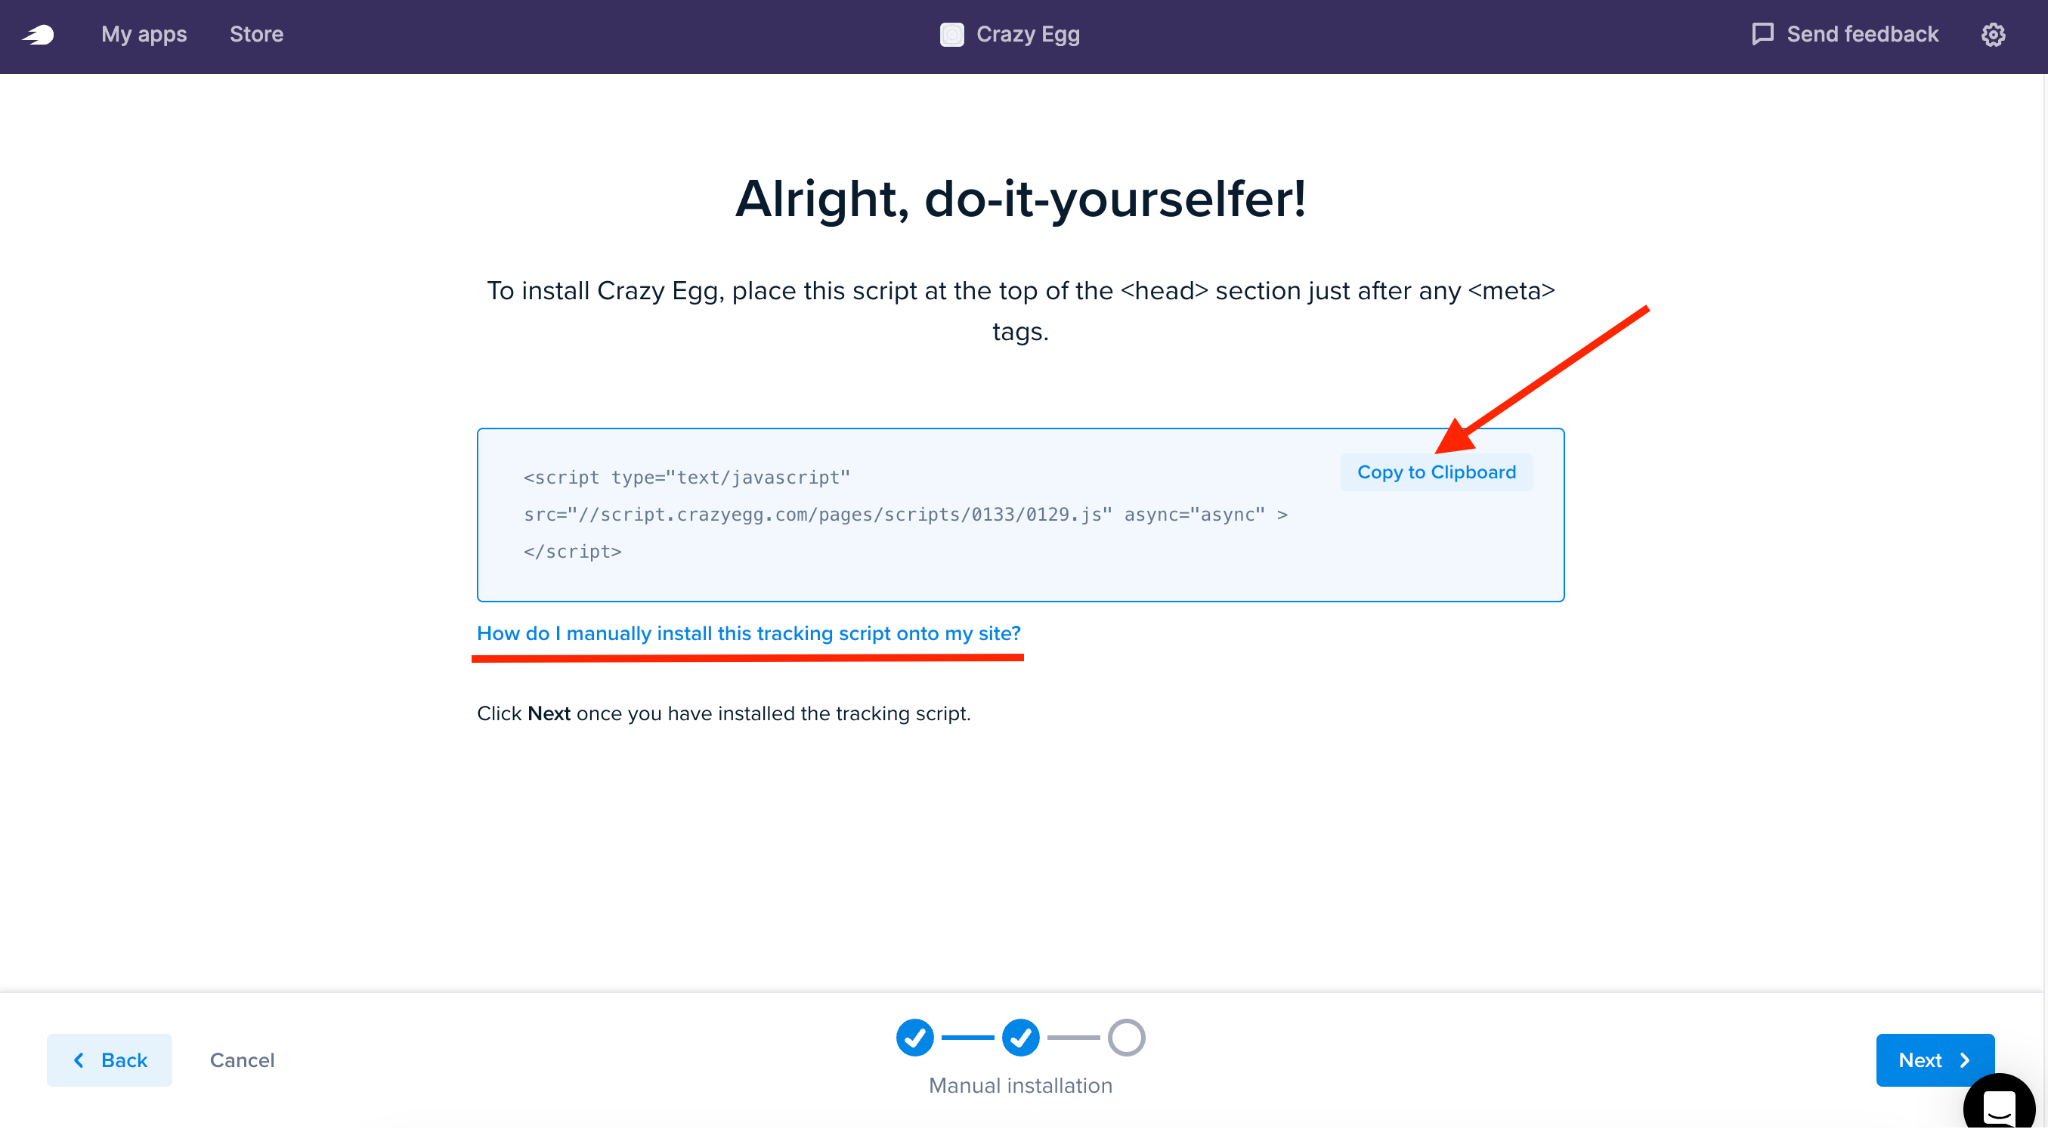Open the settings gear icon

click(1993, 35)
